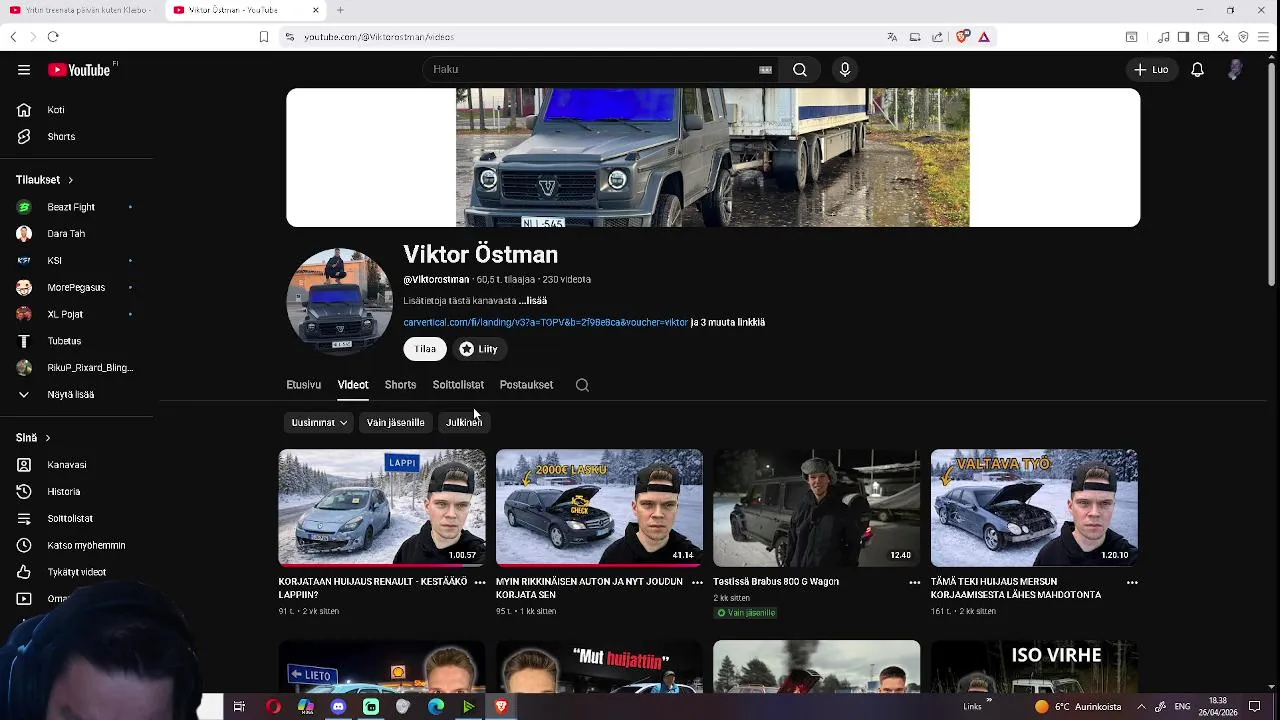The width and height of the screenshot is (1280, 720).
Task: Open the notifications bell
Action: coord(1197,70)
